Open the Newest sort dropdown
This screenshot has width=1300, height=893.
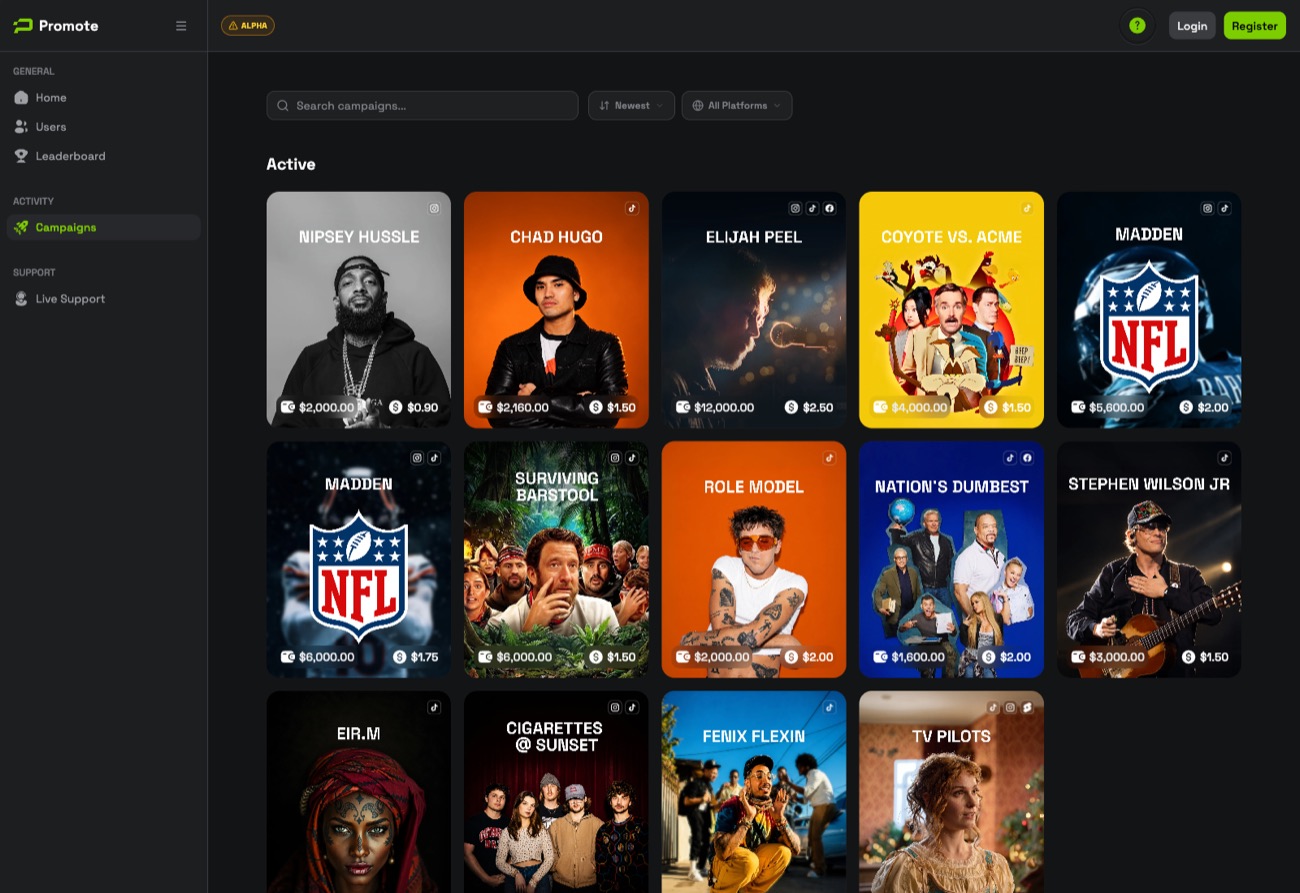(631, 106)
